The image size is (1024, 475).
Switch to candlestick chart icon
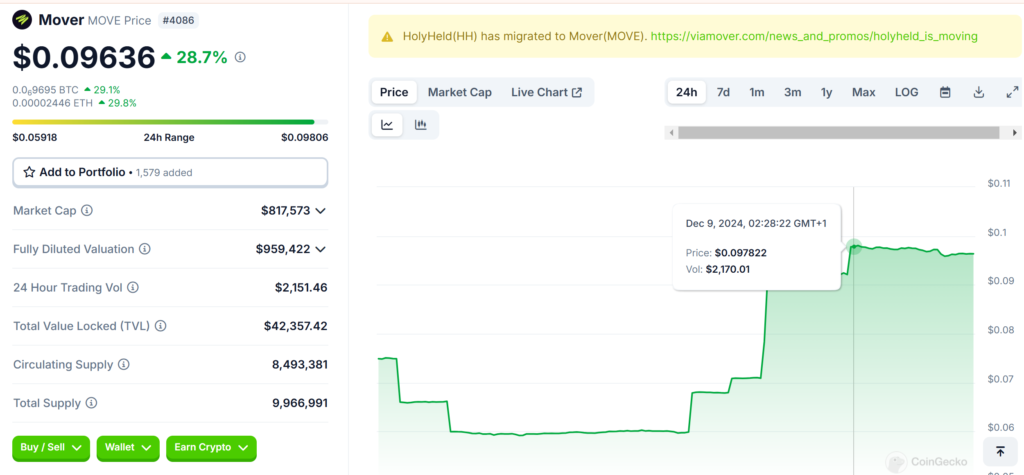421,125
